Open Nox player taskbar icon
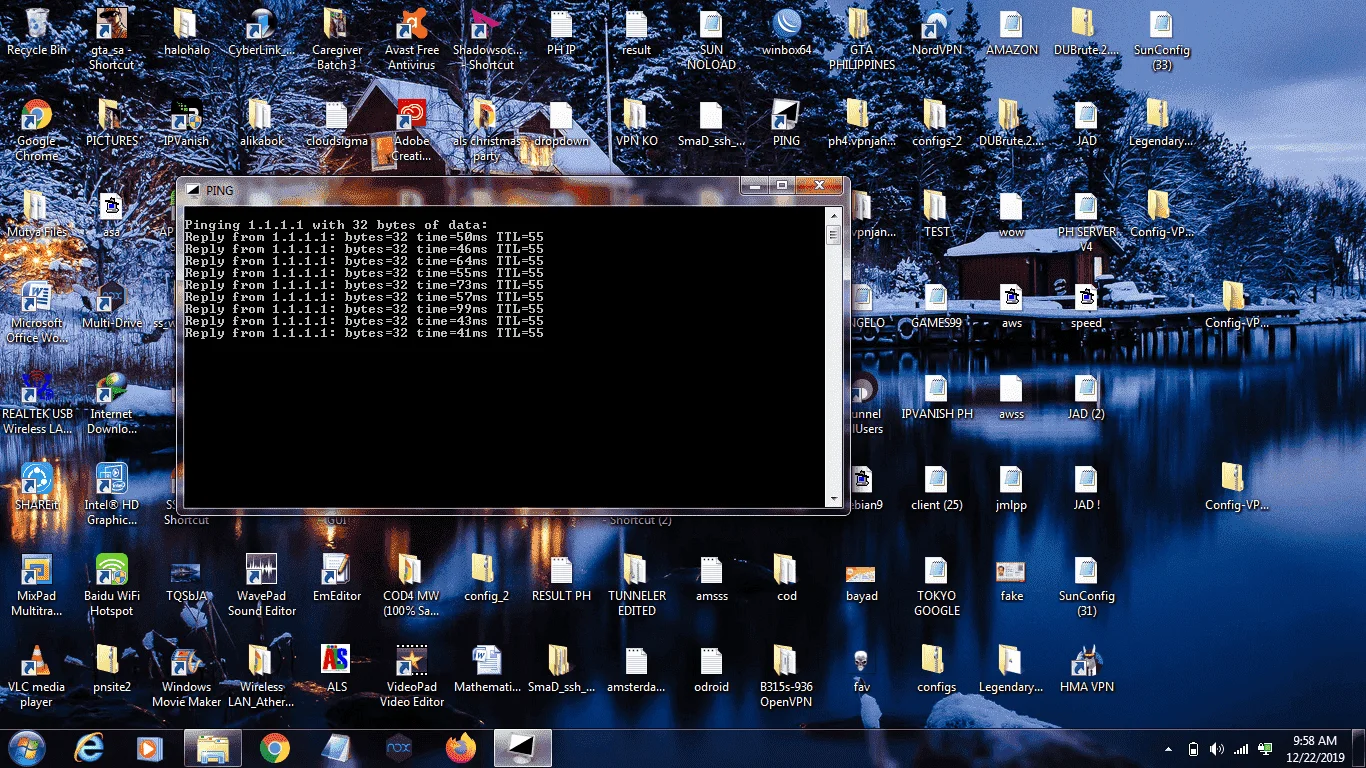The width and height of the screenshot is (1366, 768). tap(398, 748)
